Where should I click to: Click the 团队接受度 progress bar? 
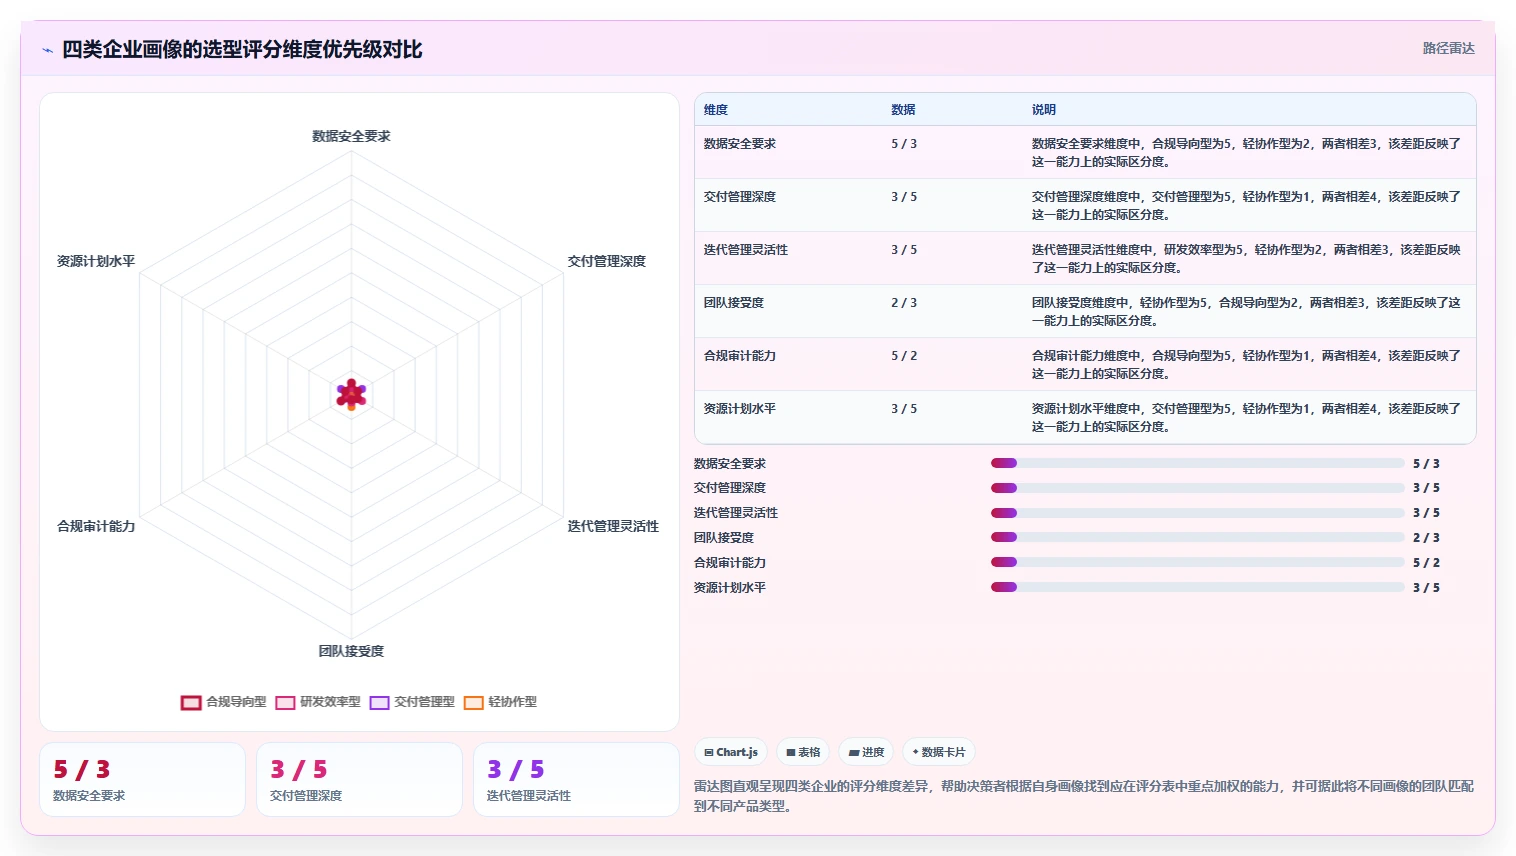(x=1198, y=537)
